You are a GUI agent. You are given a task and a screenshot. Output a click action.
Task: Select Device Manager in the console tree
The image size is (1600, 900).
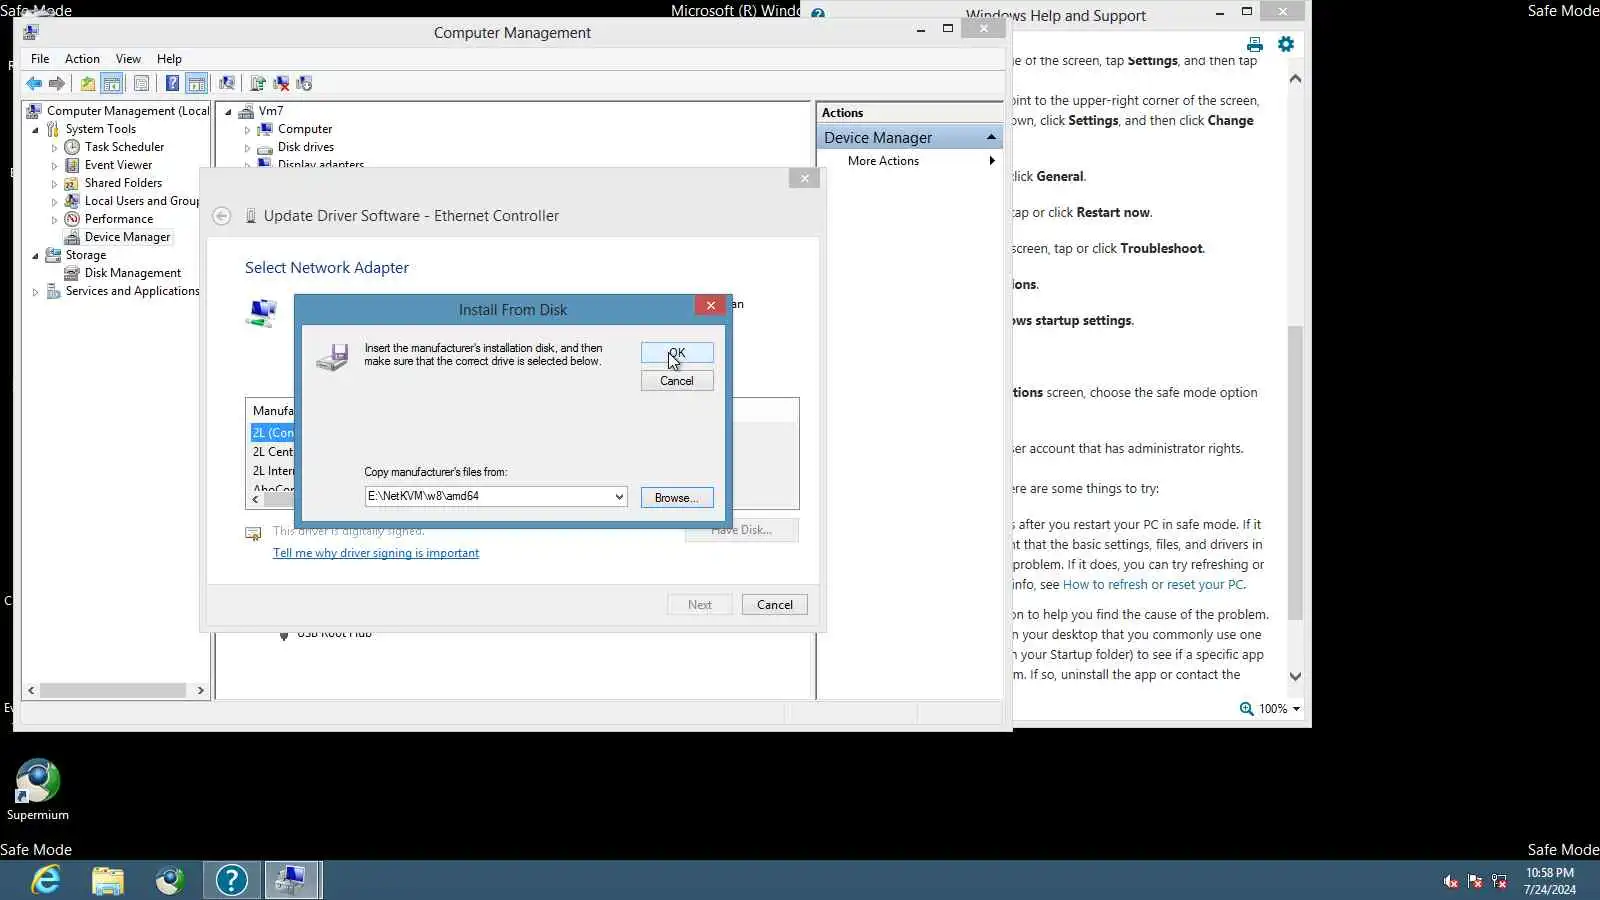point(127,237)
